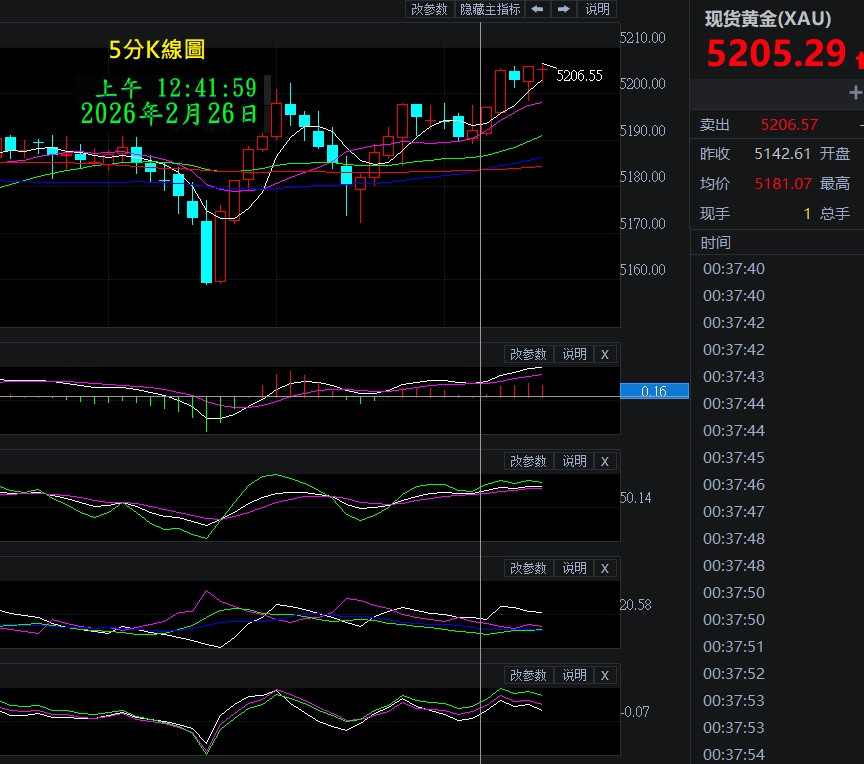This screenshot has height=764, width=864.
Task: Open 改参数 in the first indicator panel
Action: [528, 354]
